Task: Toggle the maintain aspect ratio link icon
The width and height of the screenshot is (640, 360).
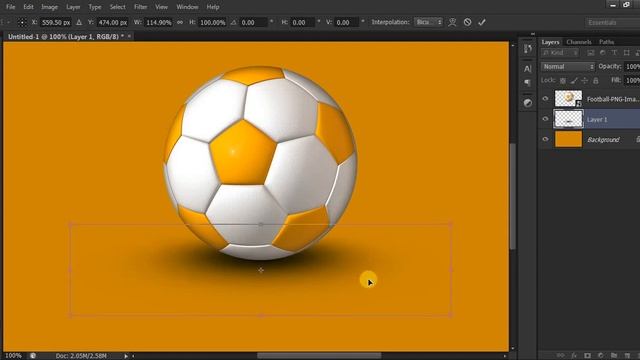Action: pyautogui.click(x=180, y=22)
